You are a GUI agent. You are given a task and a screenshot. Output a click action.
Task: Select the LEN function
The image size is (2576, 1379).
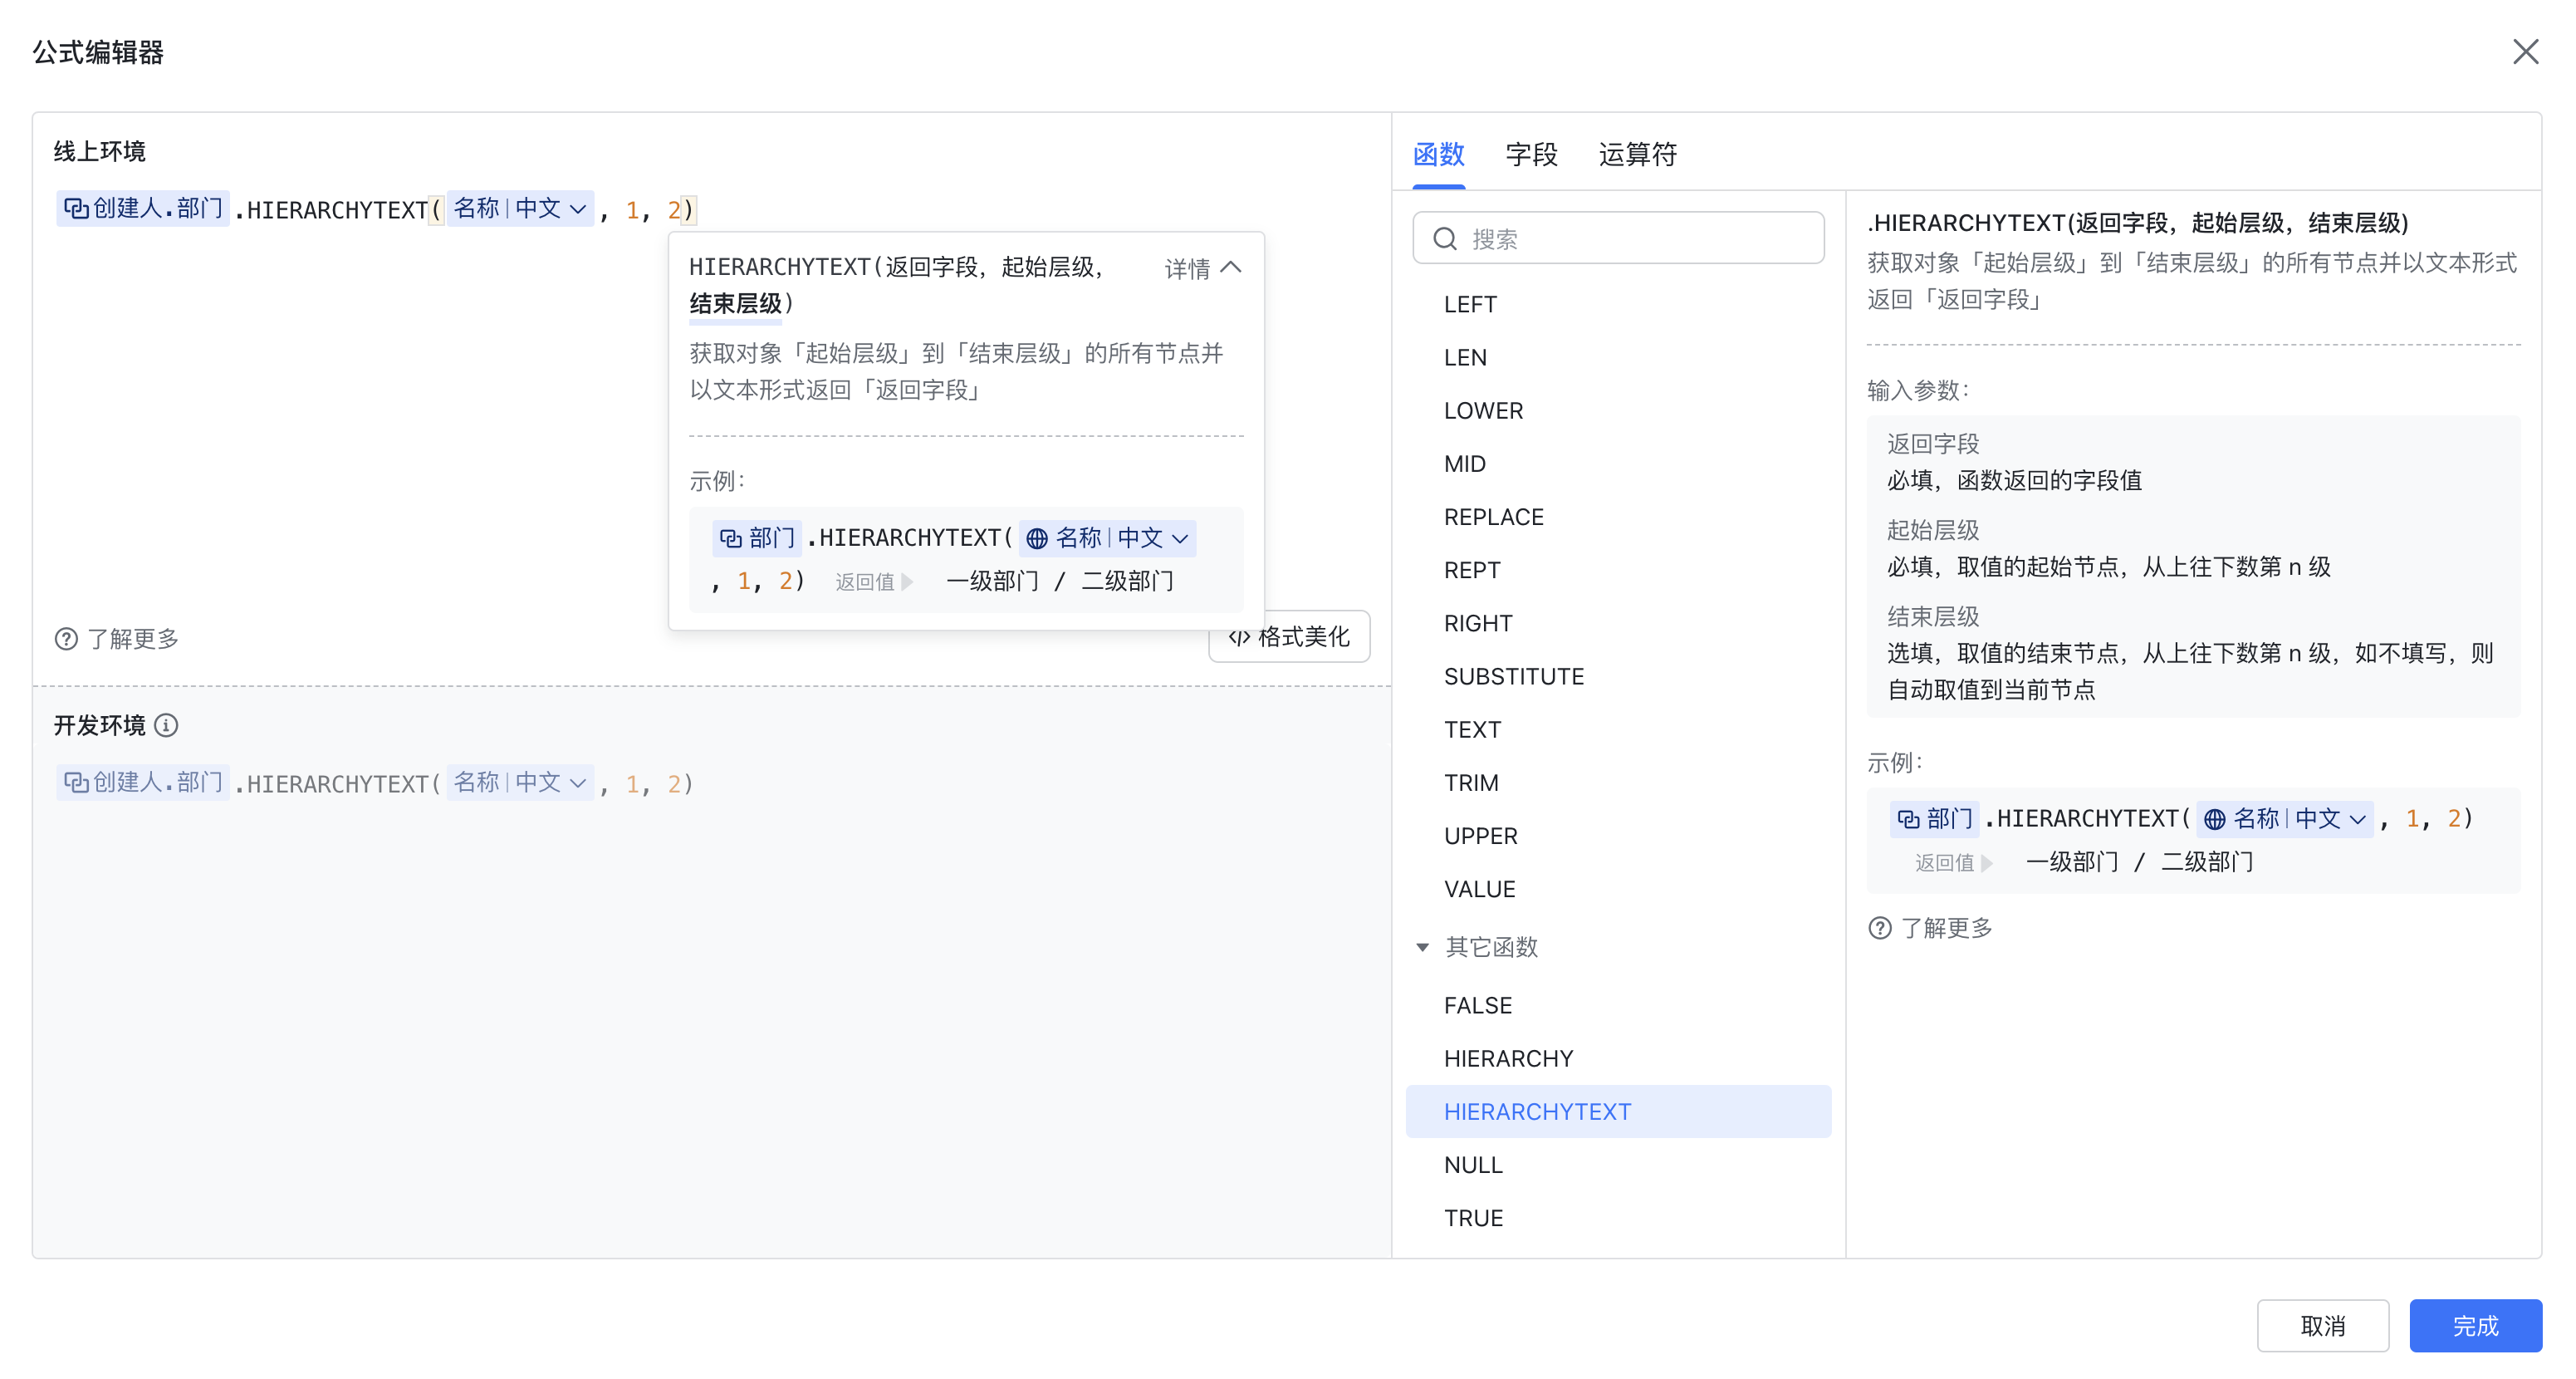(x=1618, y=357)
